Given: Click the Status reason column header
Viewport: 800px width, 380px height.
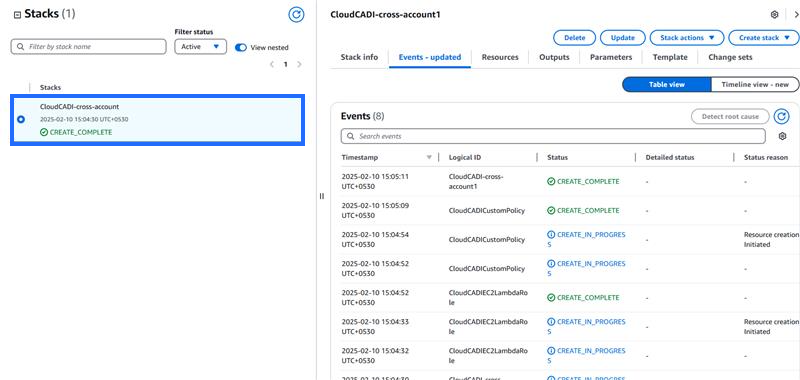Looking at the screenshot, I should [x=765, y=158].
